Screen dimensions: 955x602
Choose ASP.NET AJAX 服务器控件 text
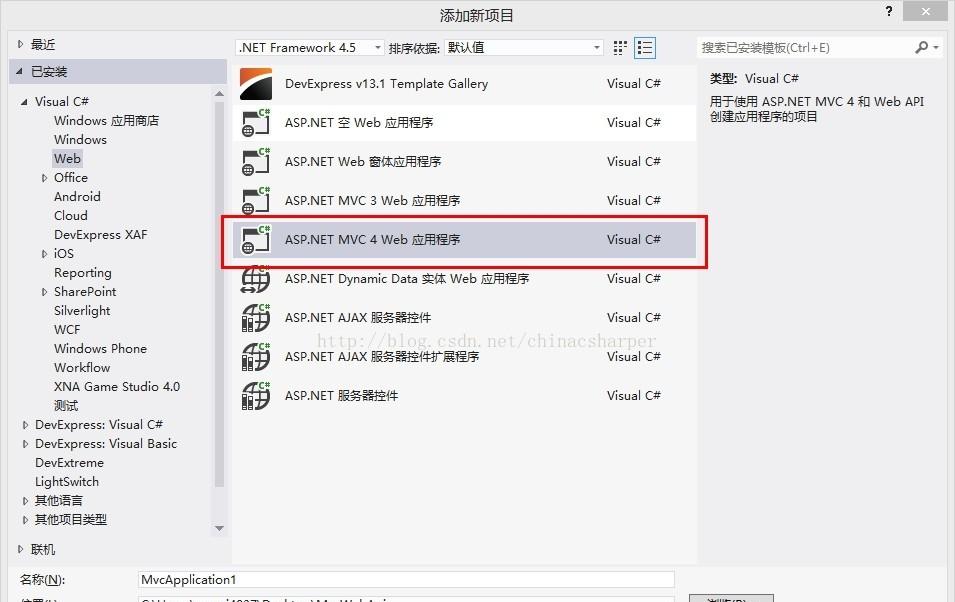coord(358,317)
